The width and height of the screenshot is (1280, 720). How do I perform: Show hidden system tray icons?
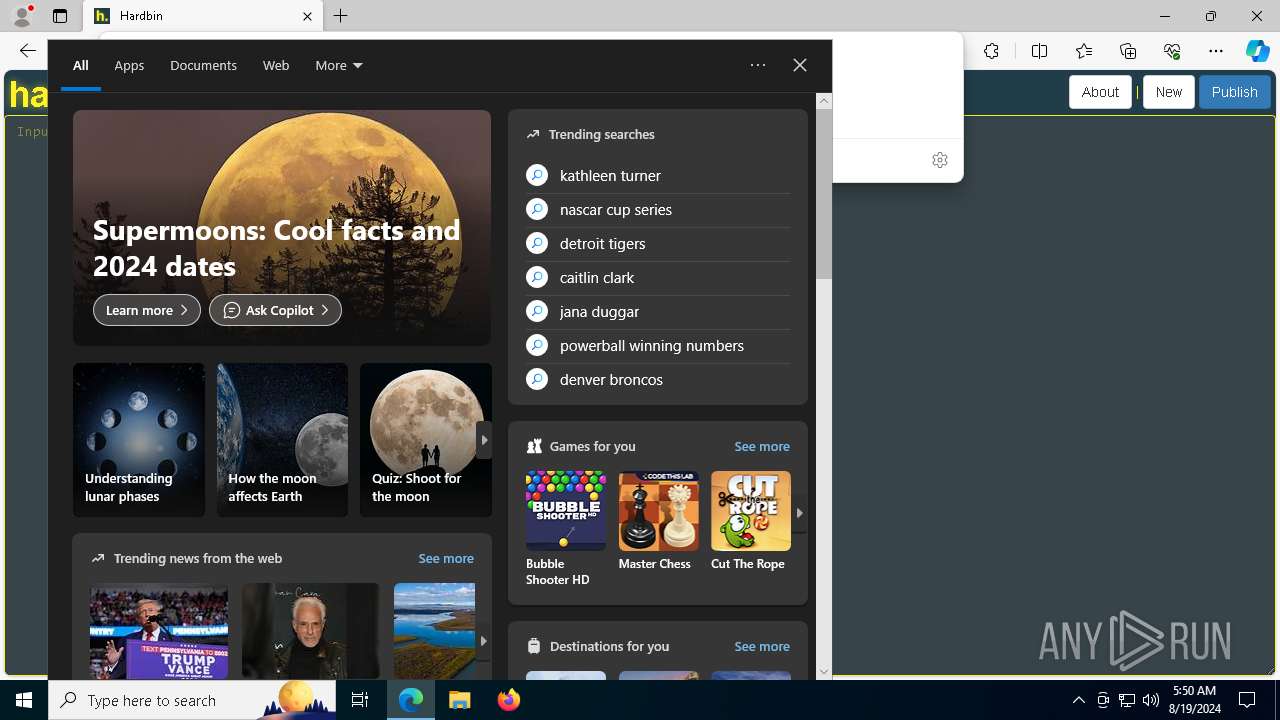tap(1078, 700)
